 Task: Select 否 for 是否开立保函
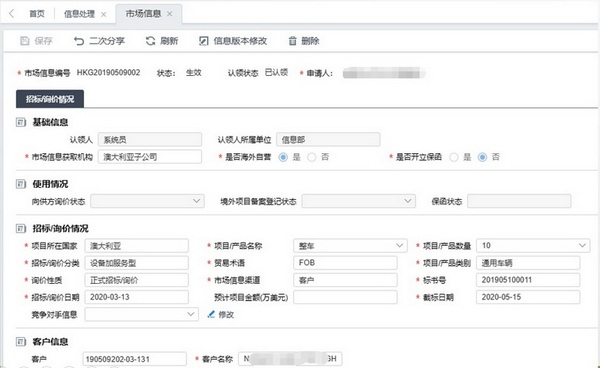[x=482, y=157]
